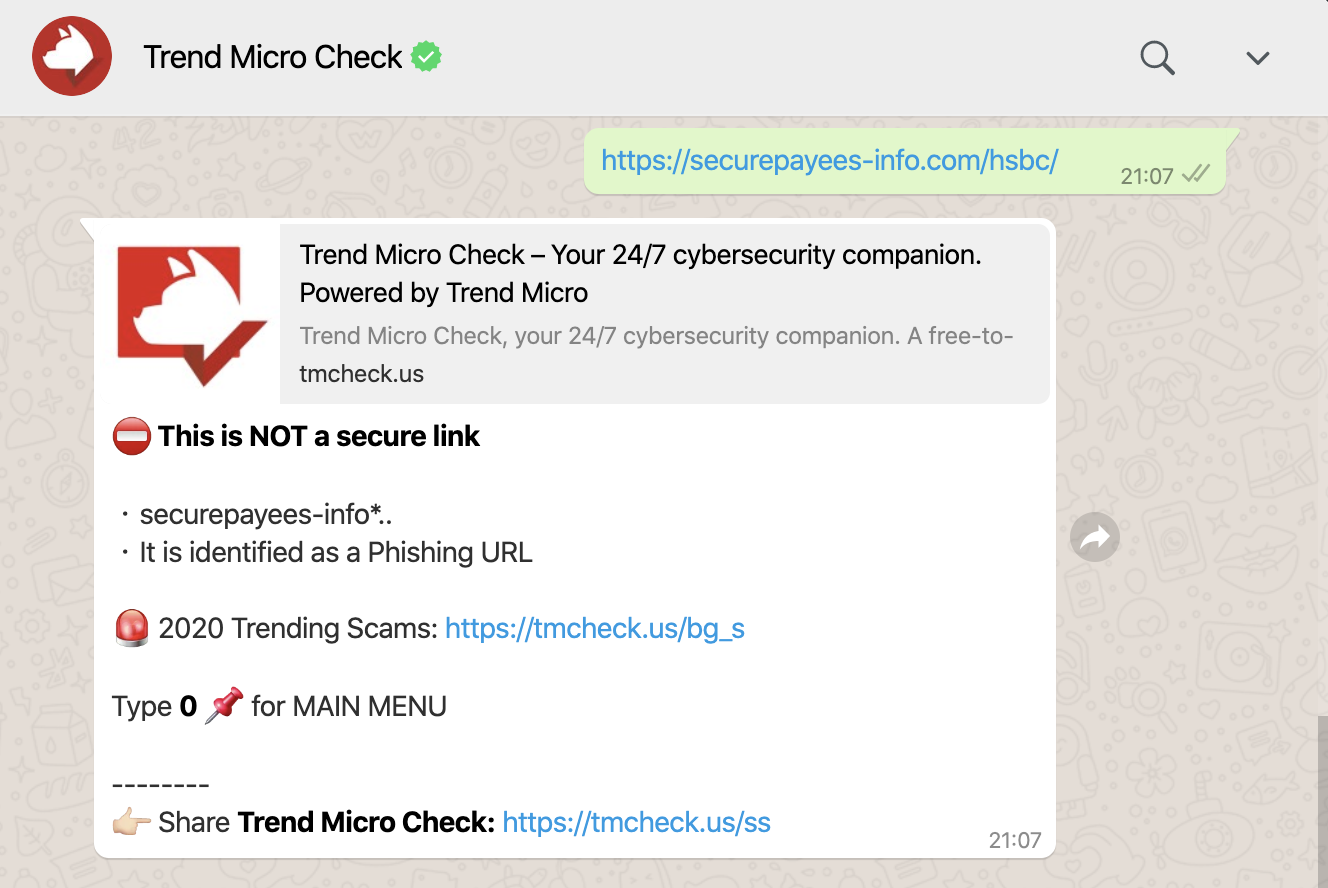Open the Trend Micro Check profile avatar
The height and width of the screenshot is (888, 1328).
pos(72,57)
